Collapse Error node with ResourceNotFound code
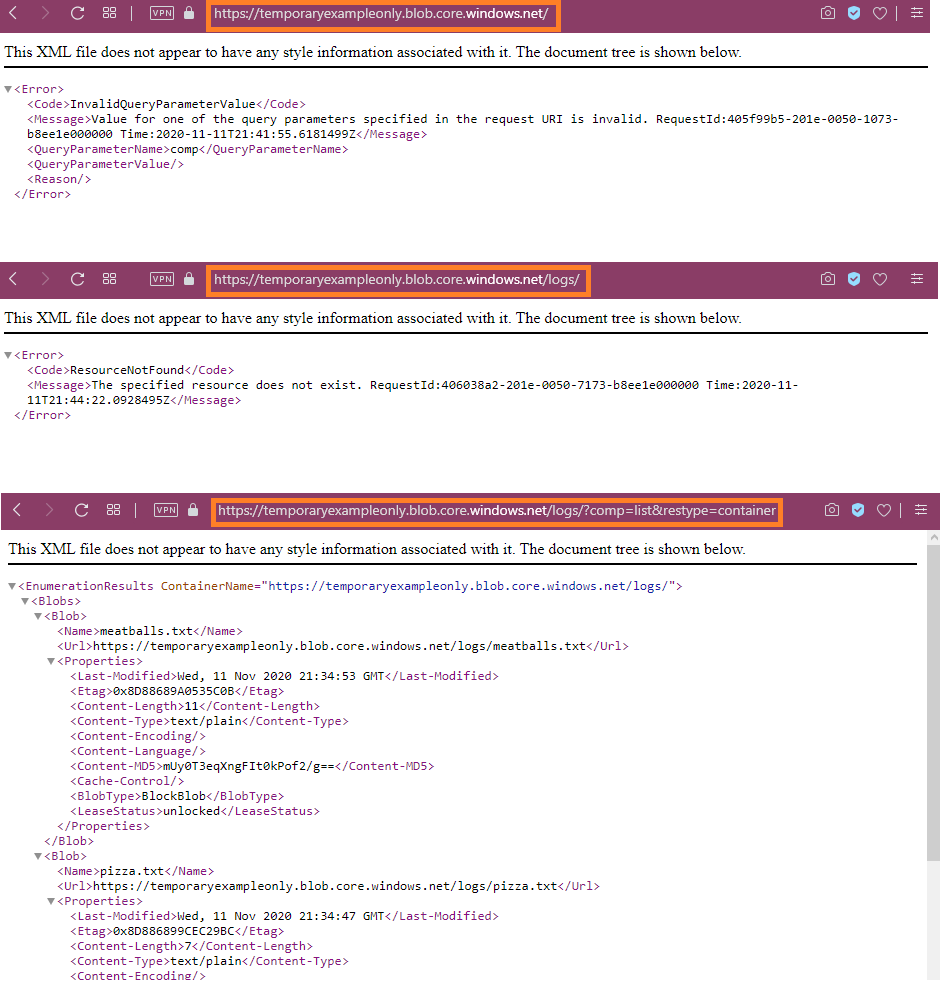The width and height of the screenshot is (941, 987). click(x=8, y=355)
